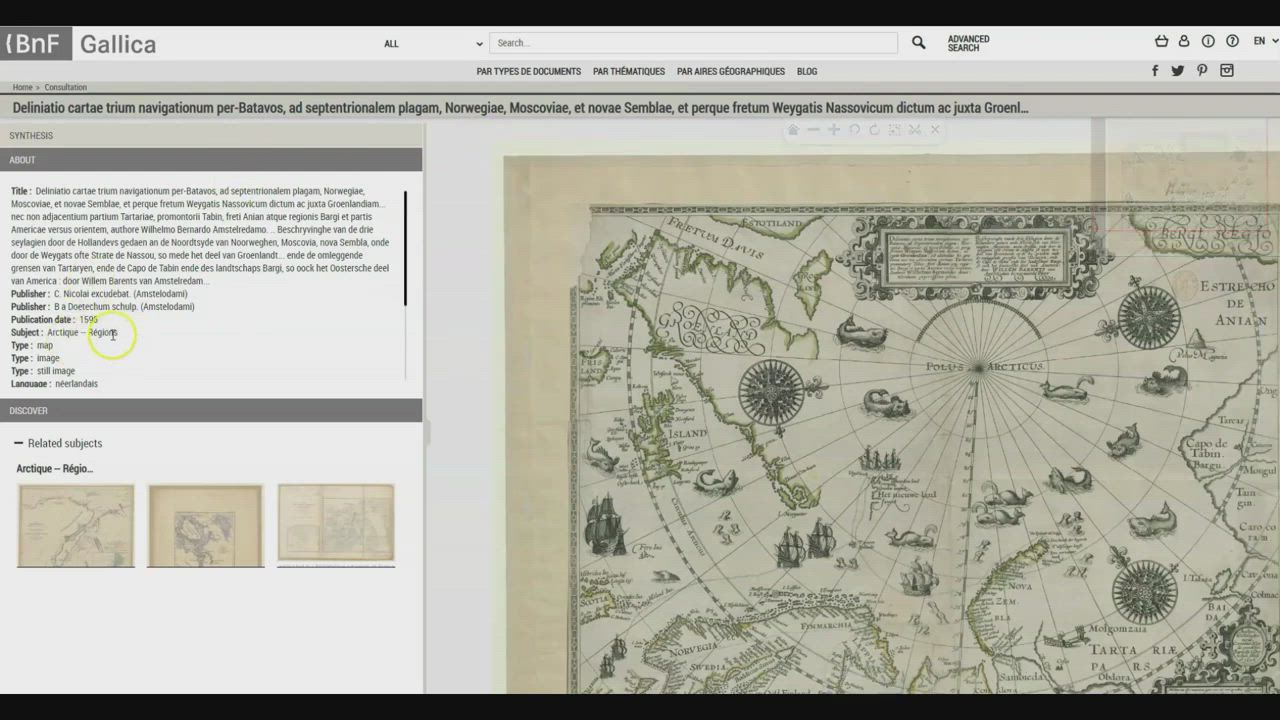Open help question mark icon
This screenshot has width=1280, height=720.
pyautogui.click(x=1232, y=42)
